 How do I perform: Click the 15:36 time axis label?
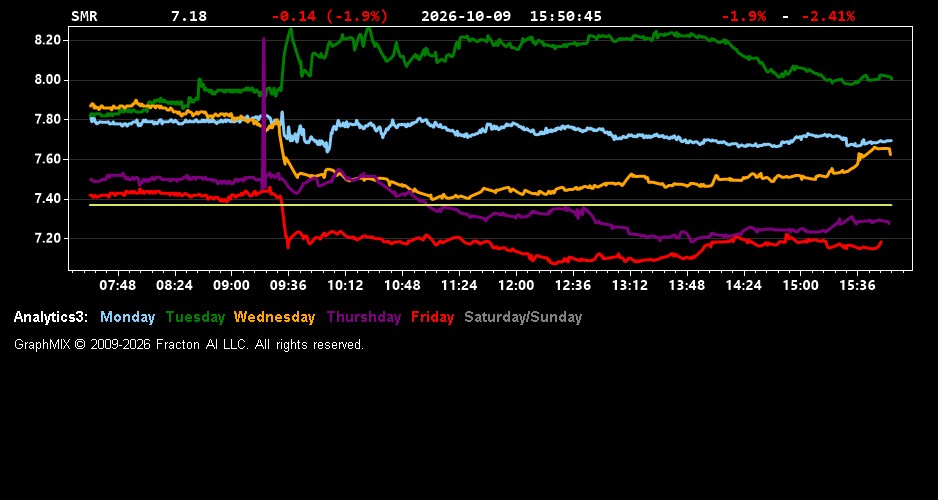point(857,285)
